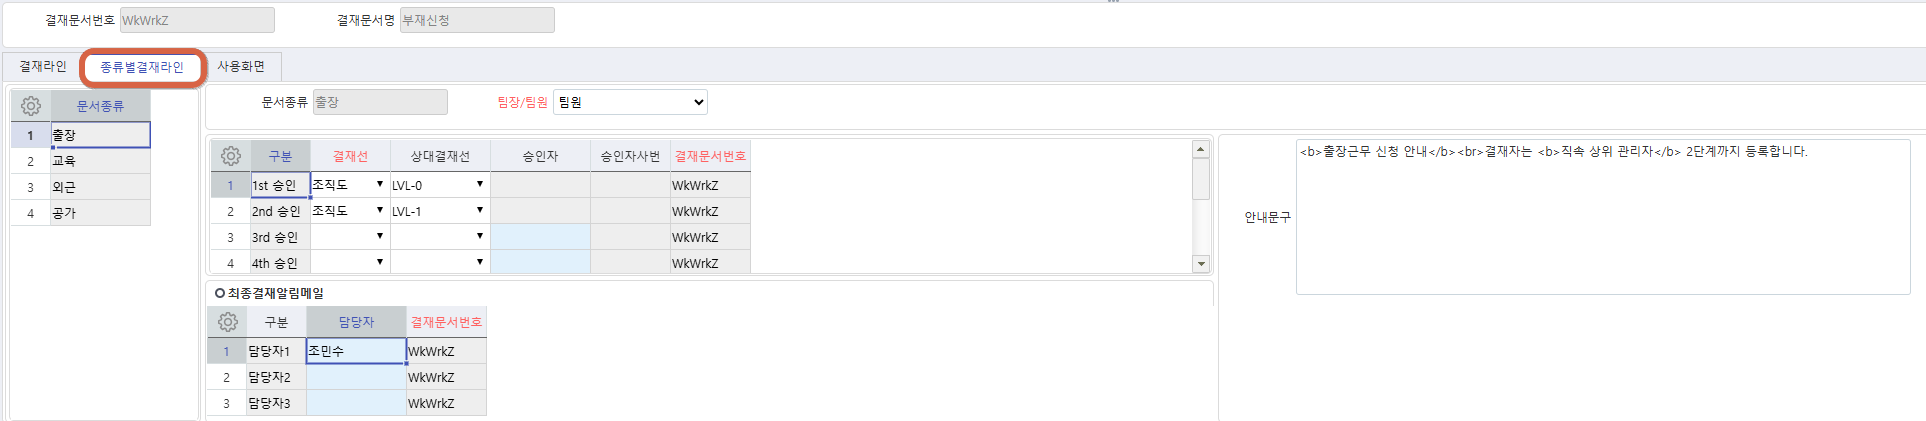Click the gear icon in the 문서종류 list

click(31, 106)
